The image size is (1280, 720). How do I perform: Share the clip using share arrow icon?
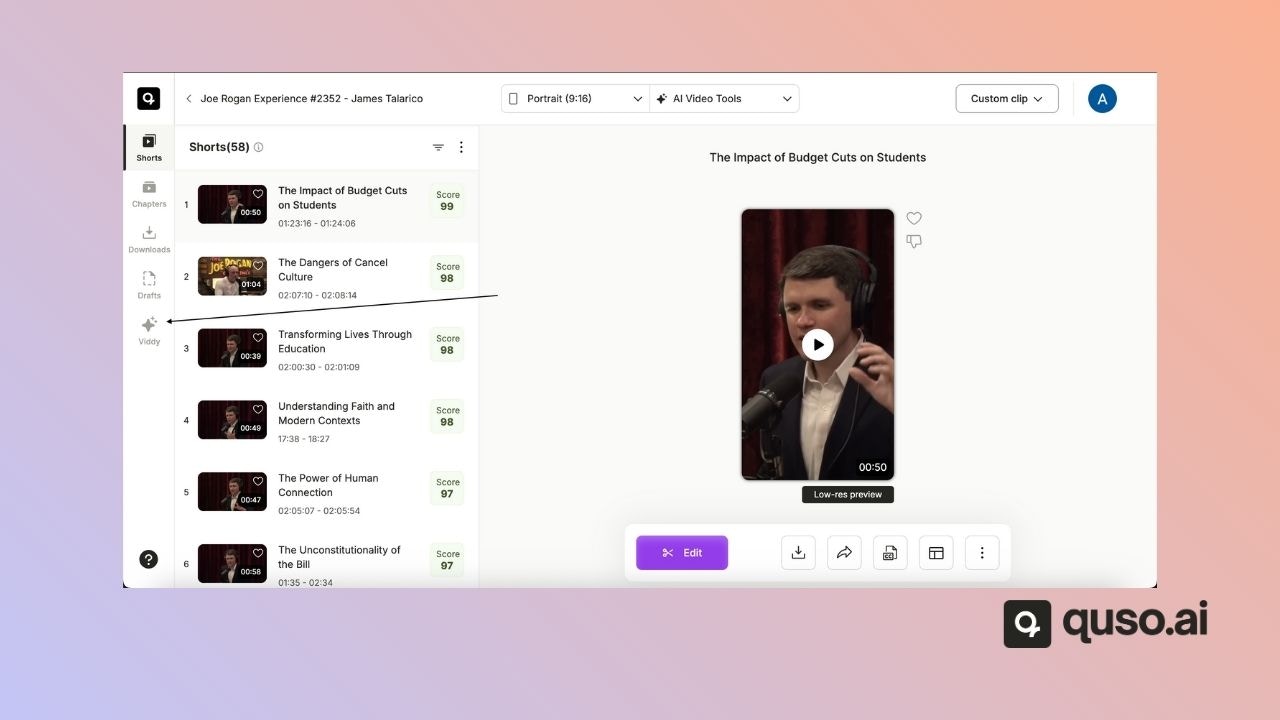(x=844, y=553)
